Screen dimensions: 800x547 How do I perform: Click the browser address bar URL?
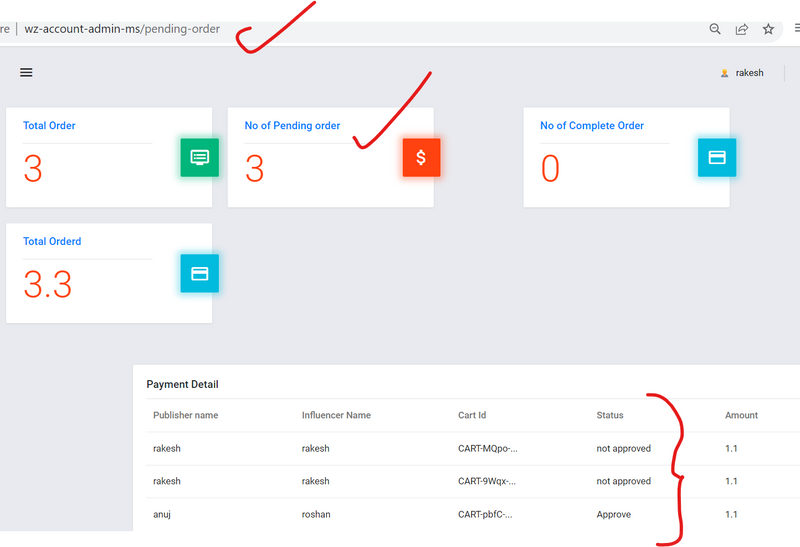click(122, 29)
